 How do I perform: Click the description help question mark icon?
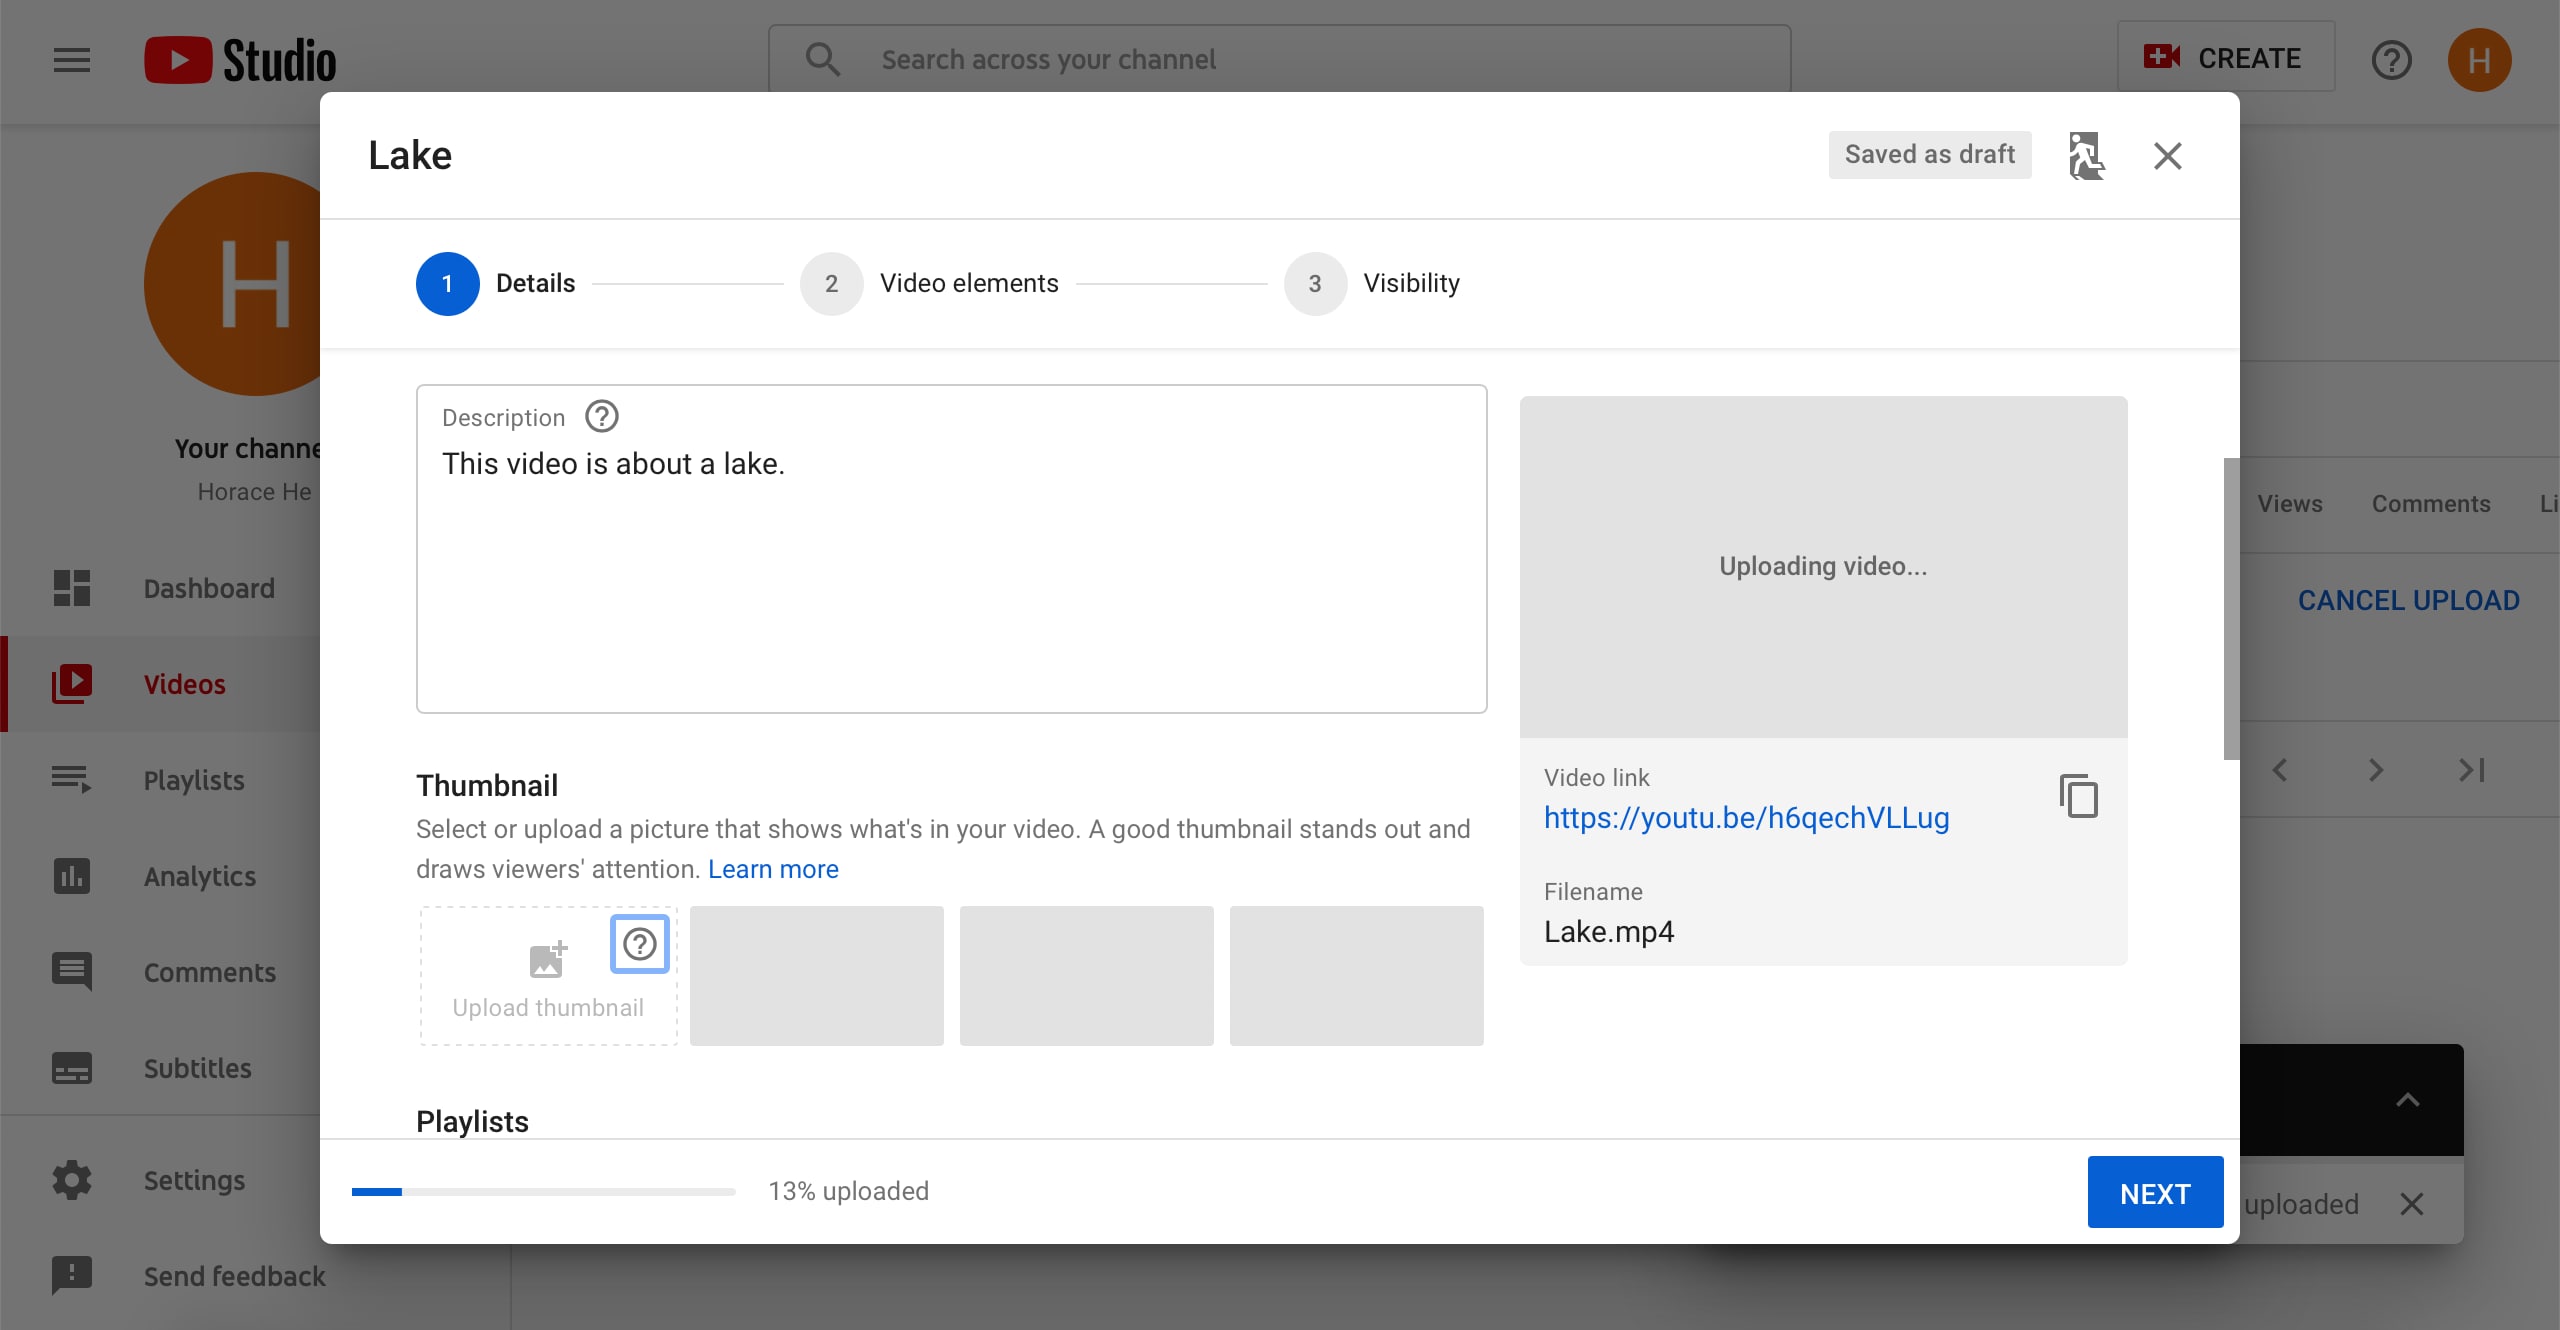(601, 415)
